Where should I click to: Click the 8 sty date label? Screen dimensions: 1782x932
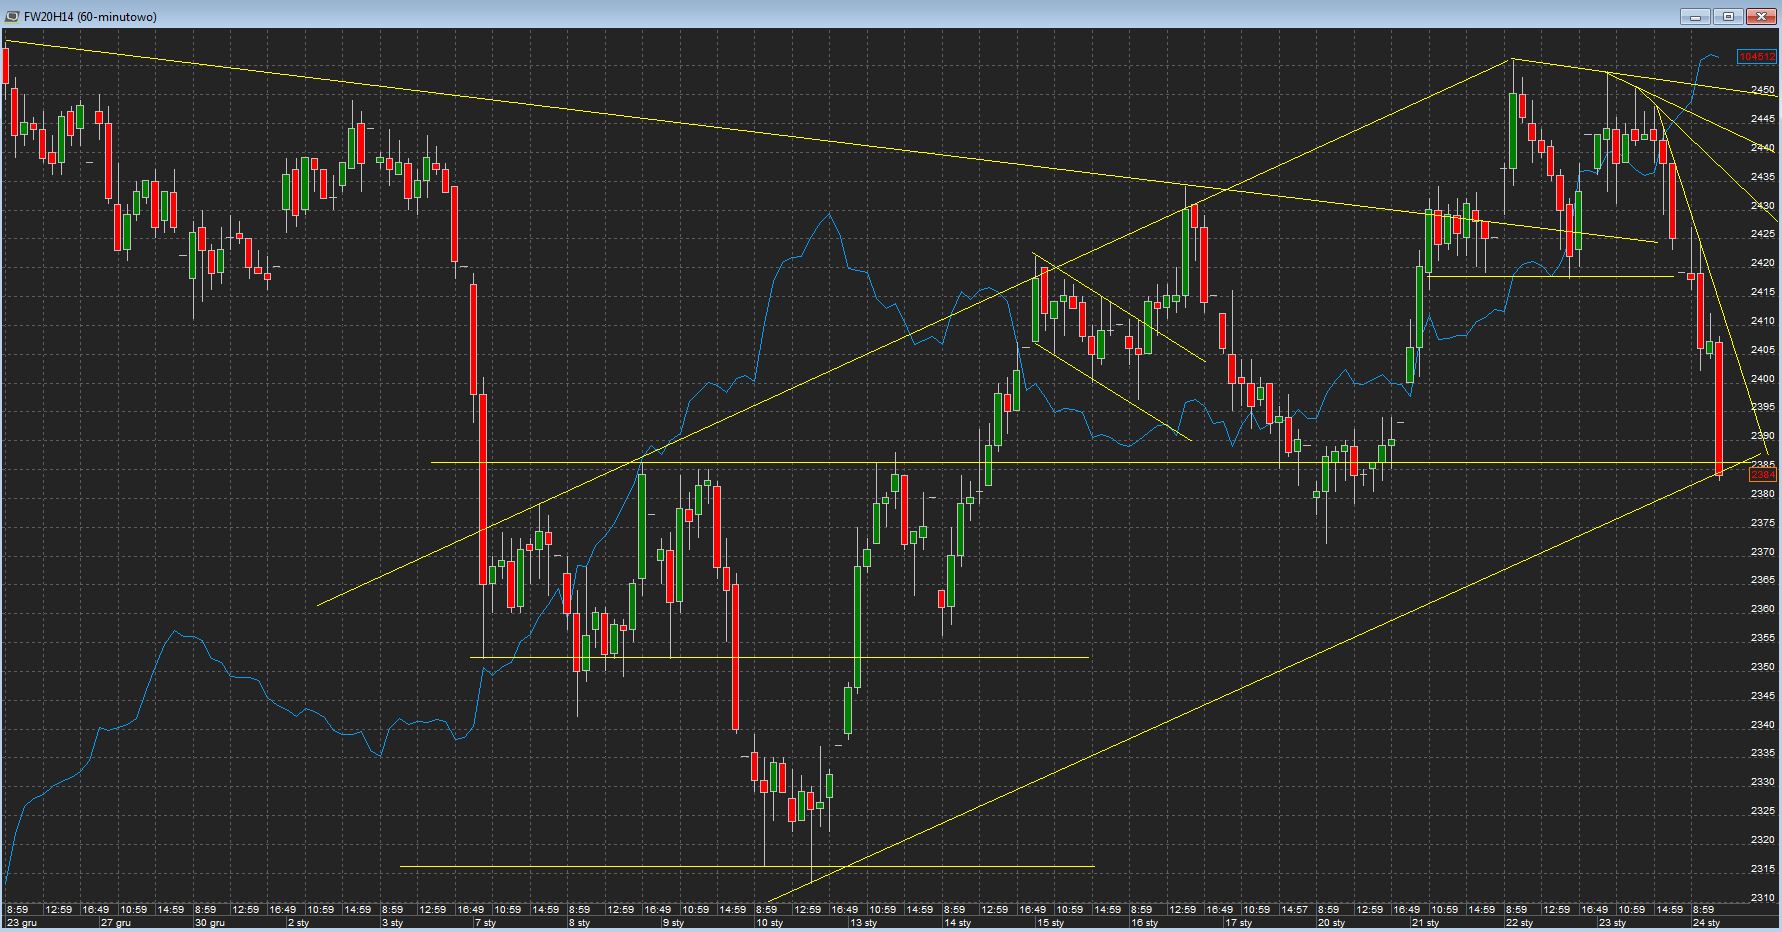(579, 923)
